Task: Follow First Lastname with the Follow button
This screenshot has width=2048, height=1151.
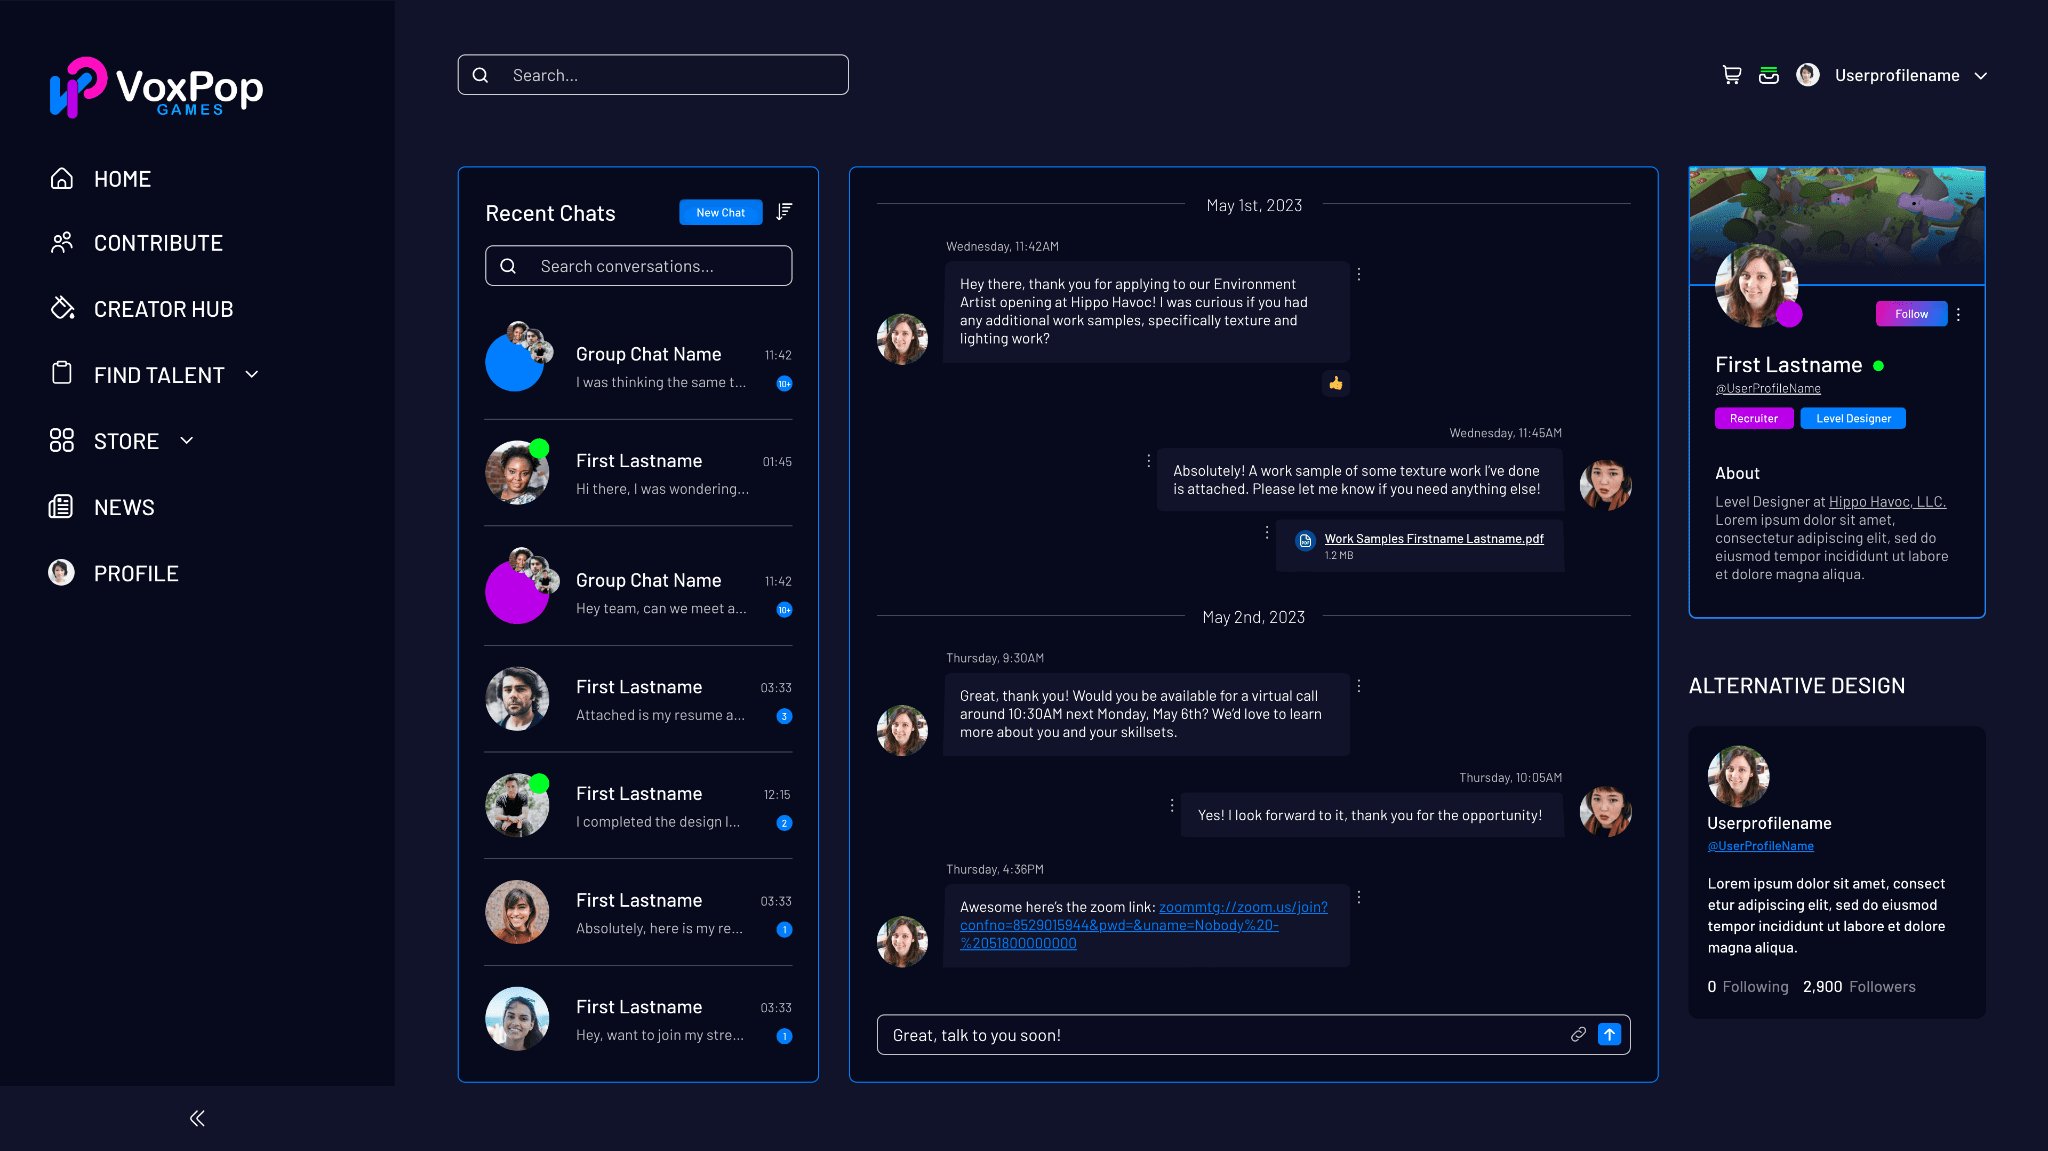Action: tap(1911, 314)
